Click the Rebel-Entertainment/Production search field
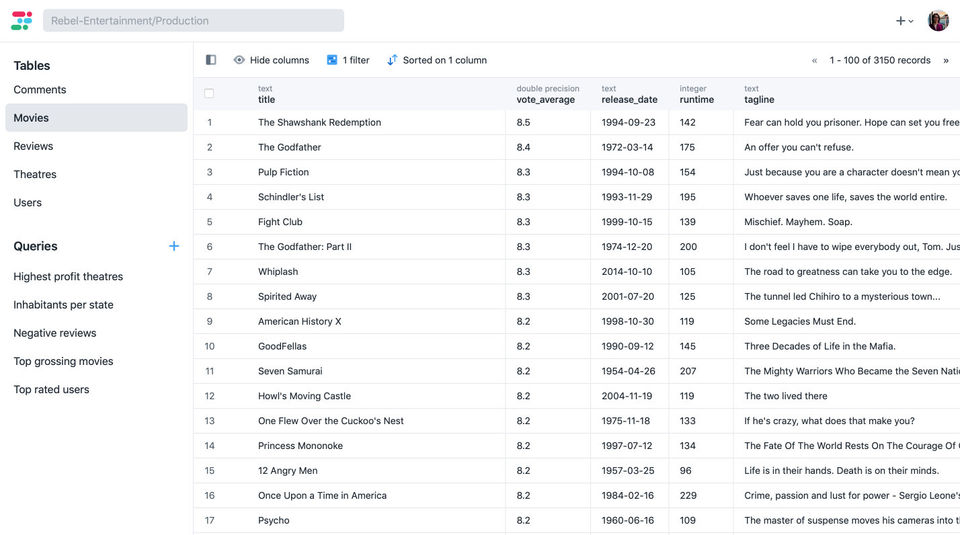Screen dimensions: 960x535 (193, 20)
